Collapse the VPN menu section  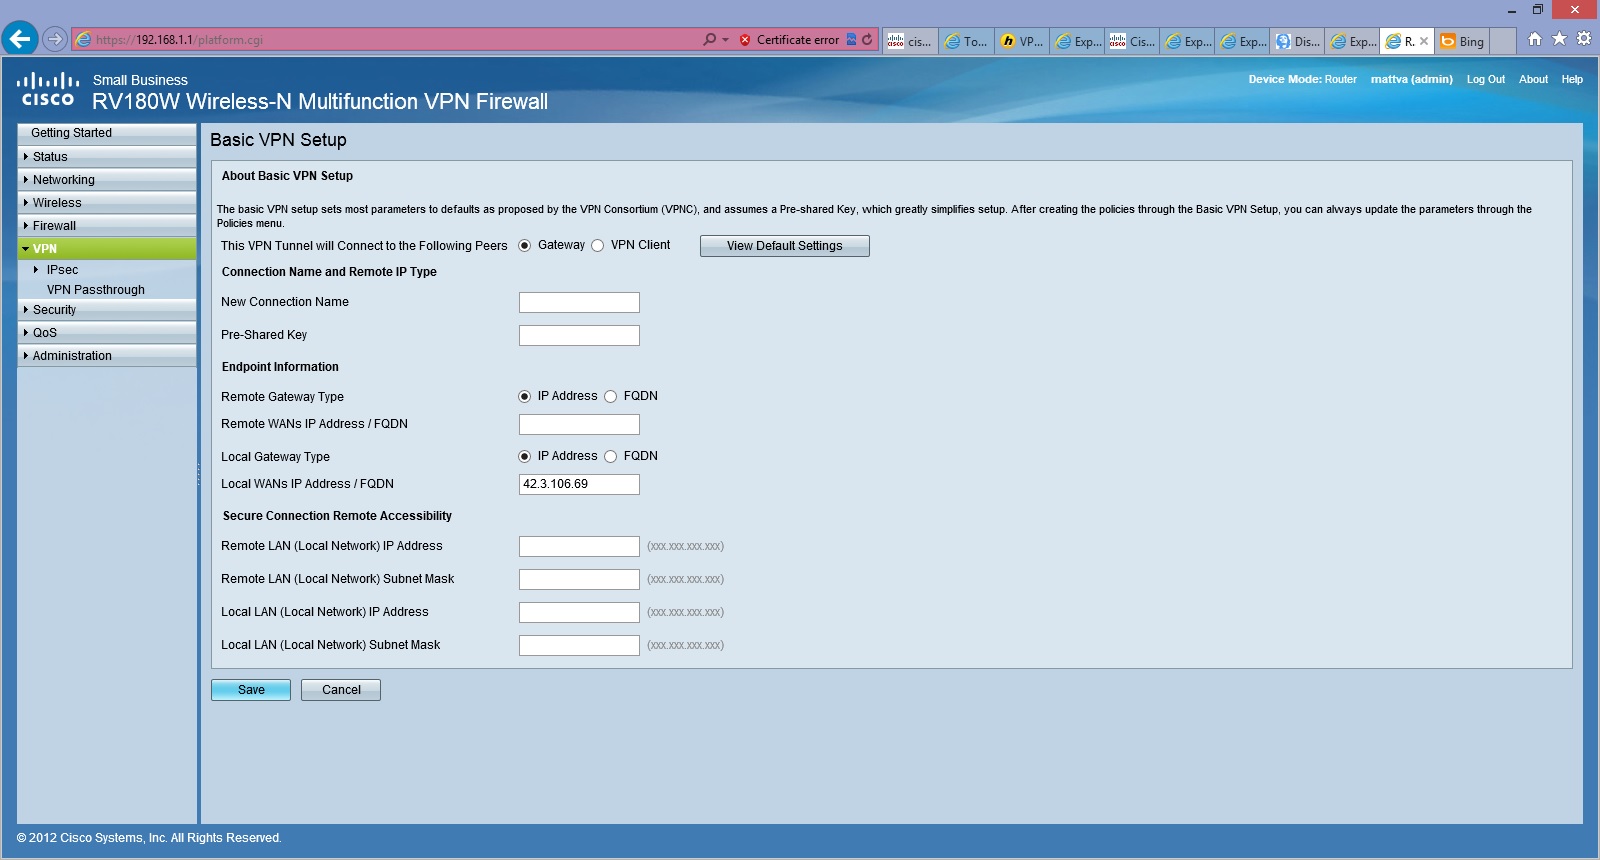click(x=107, y=249)
